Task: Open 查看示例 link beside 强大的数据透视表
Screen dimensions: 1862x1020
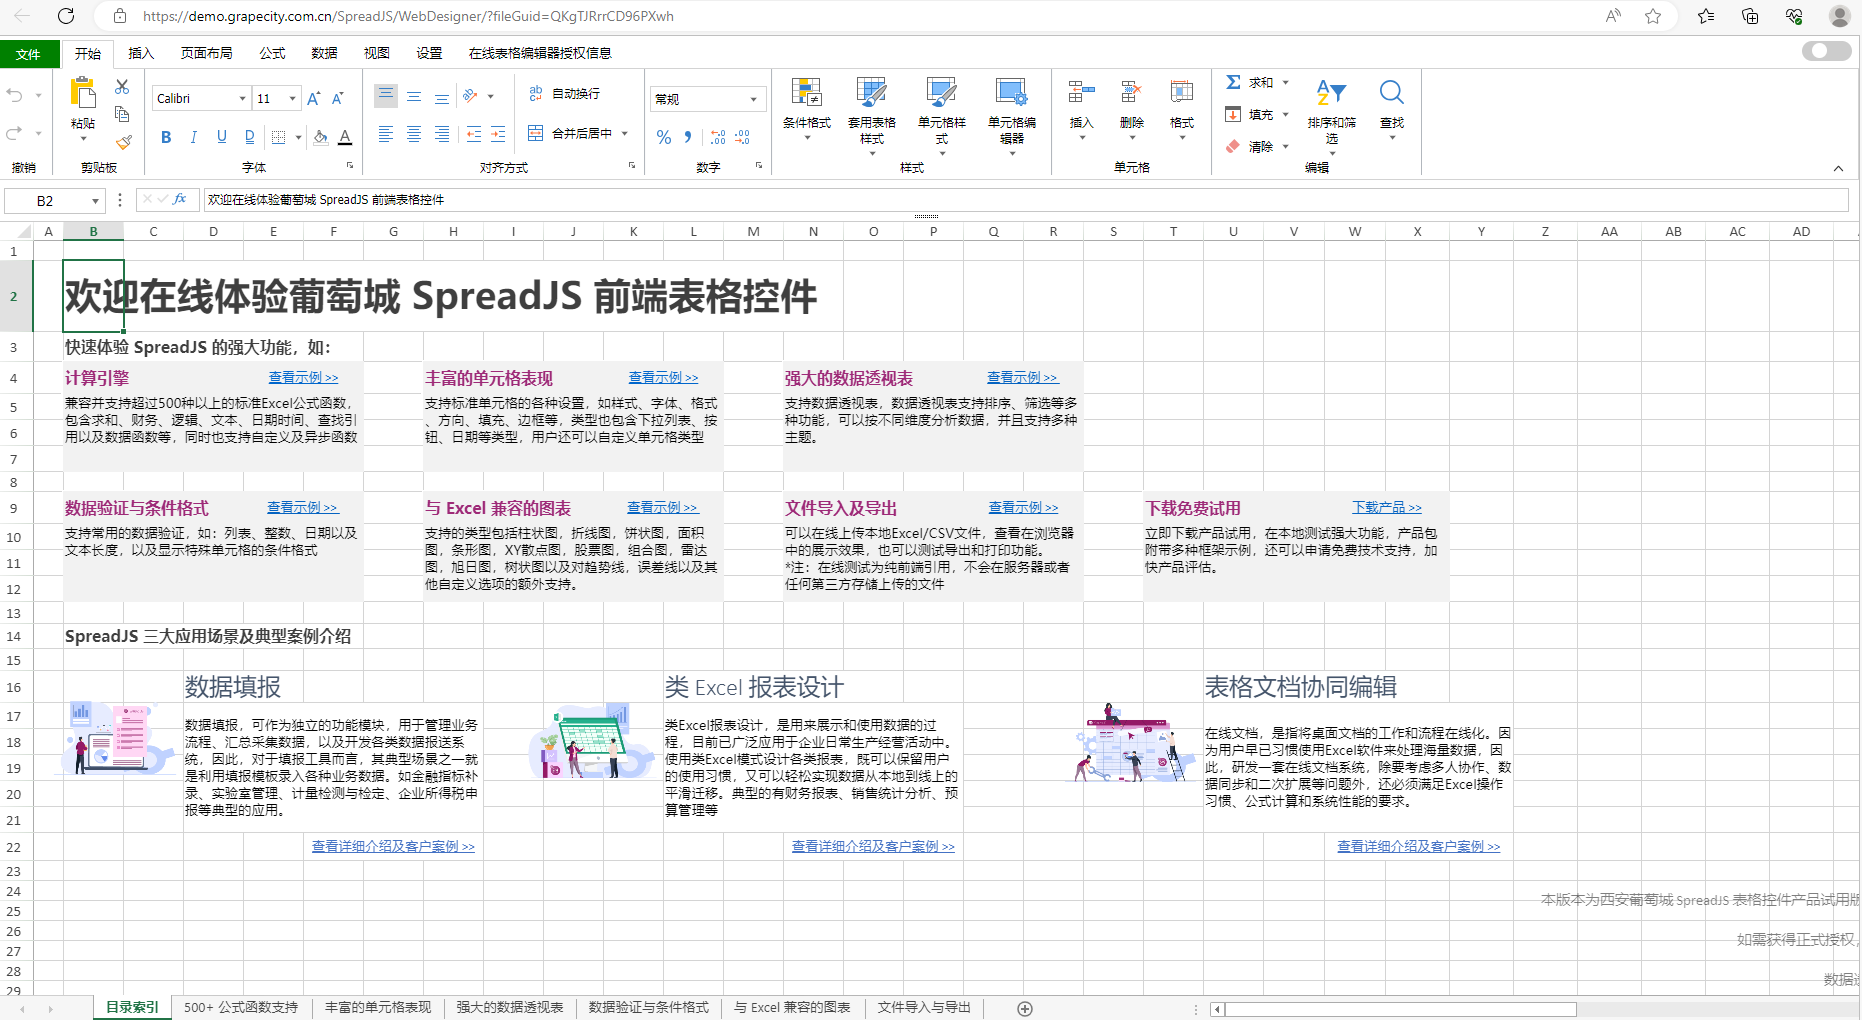Action: (x=1022, y=377)
